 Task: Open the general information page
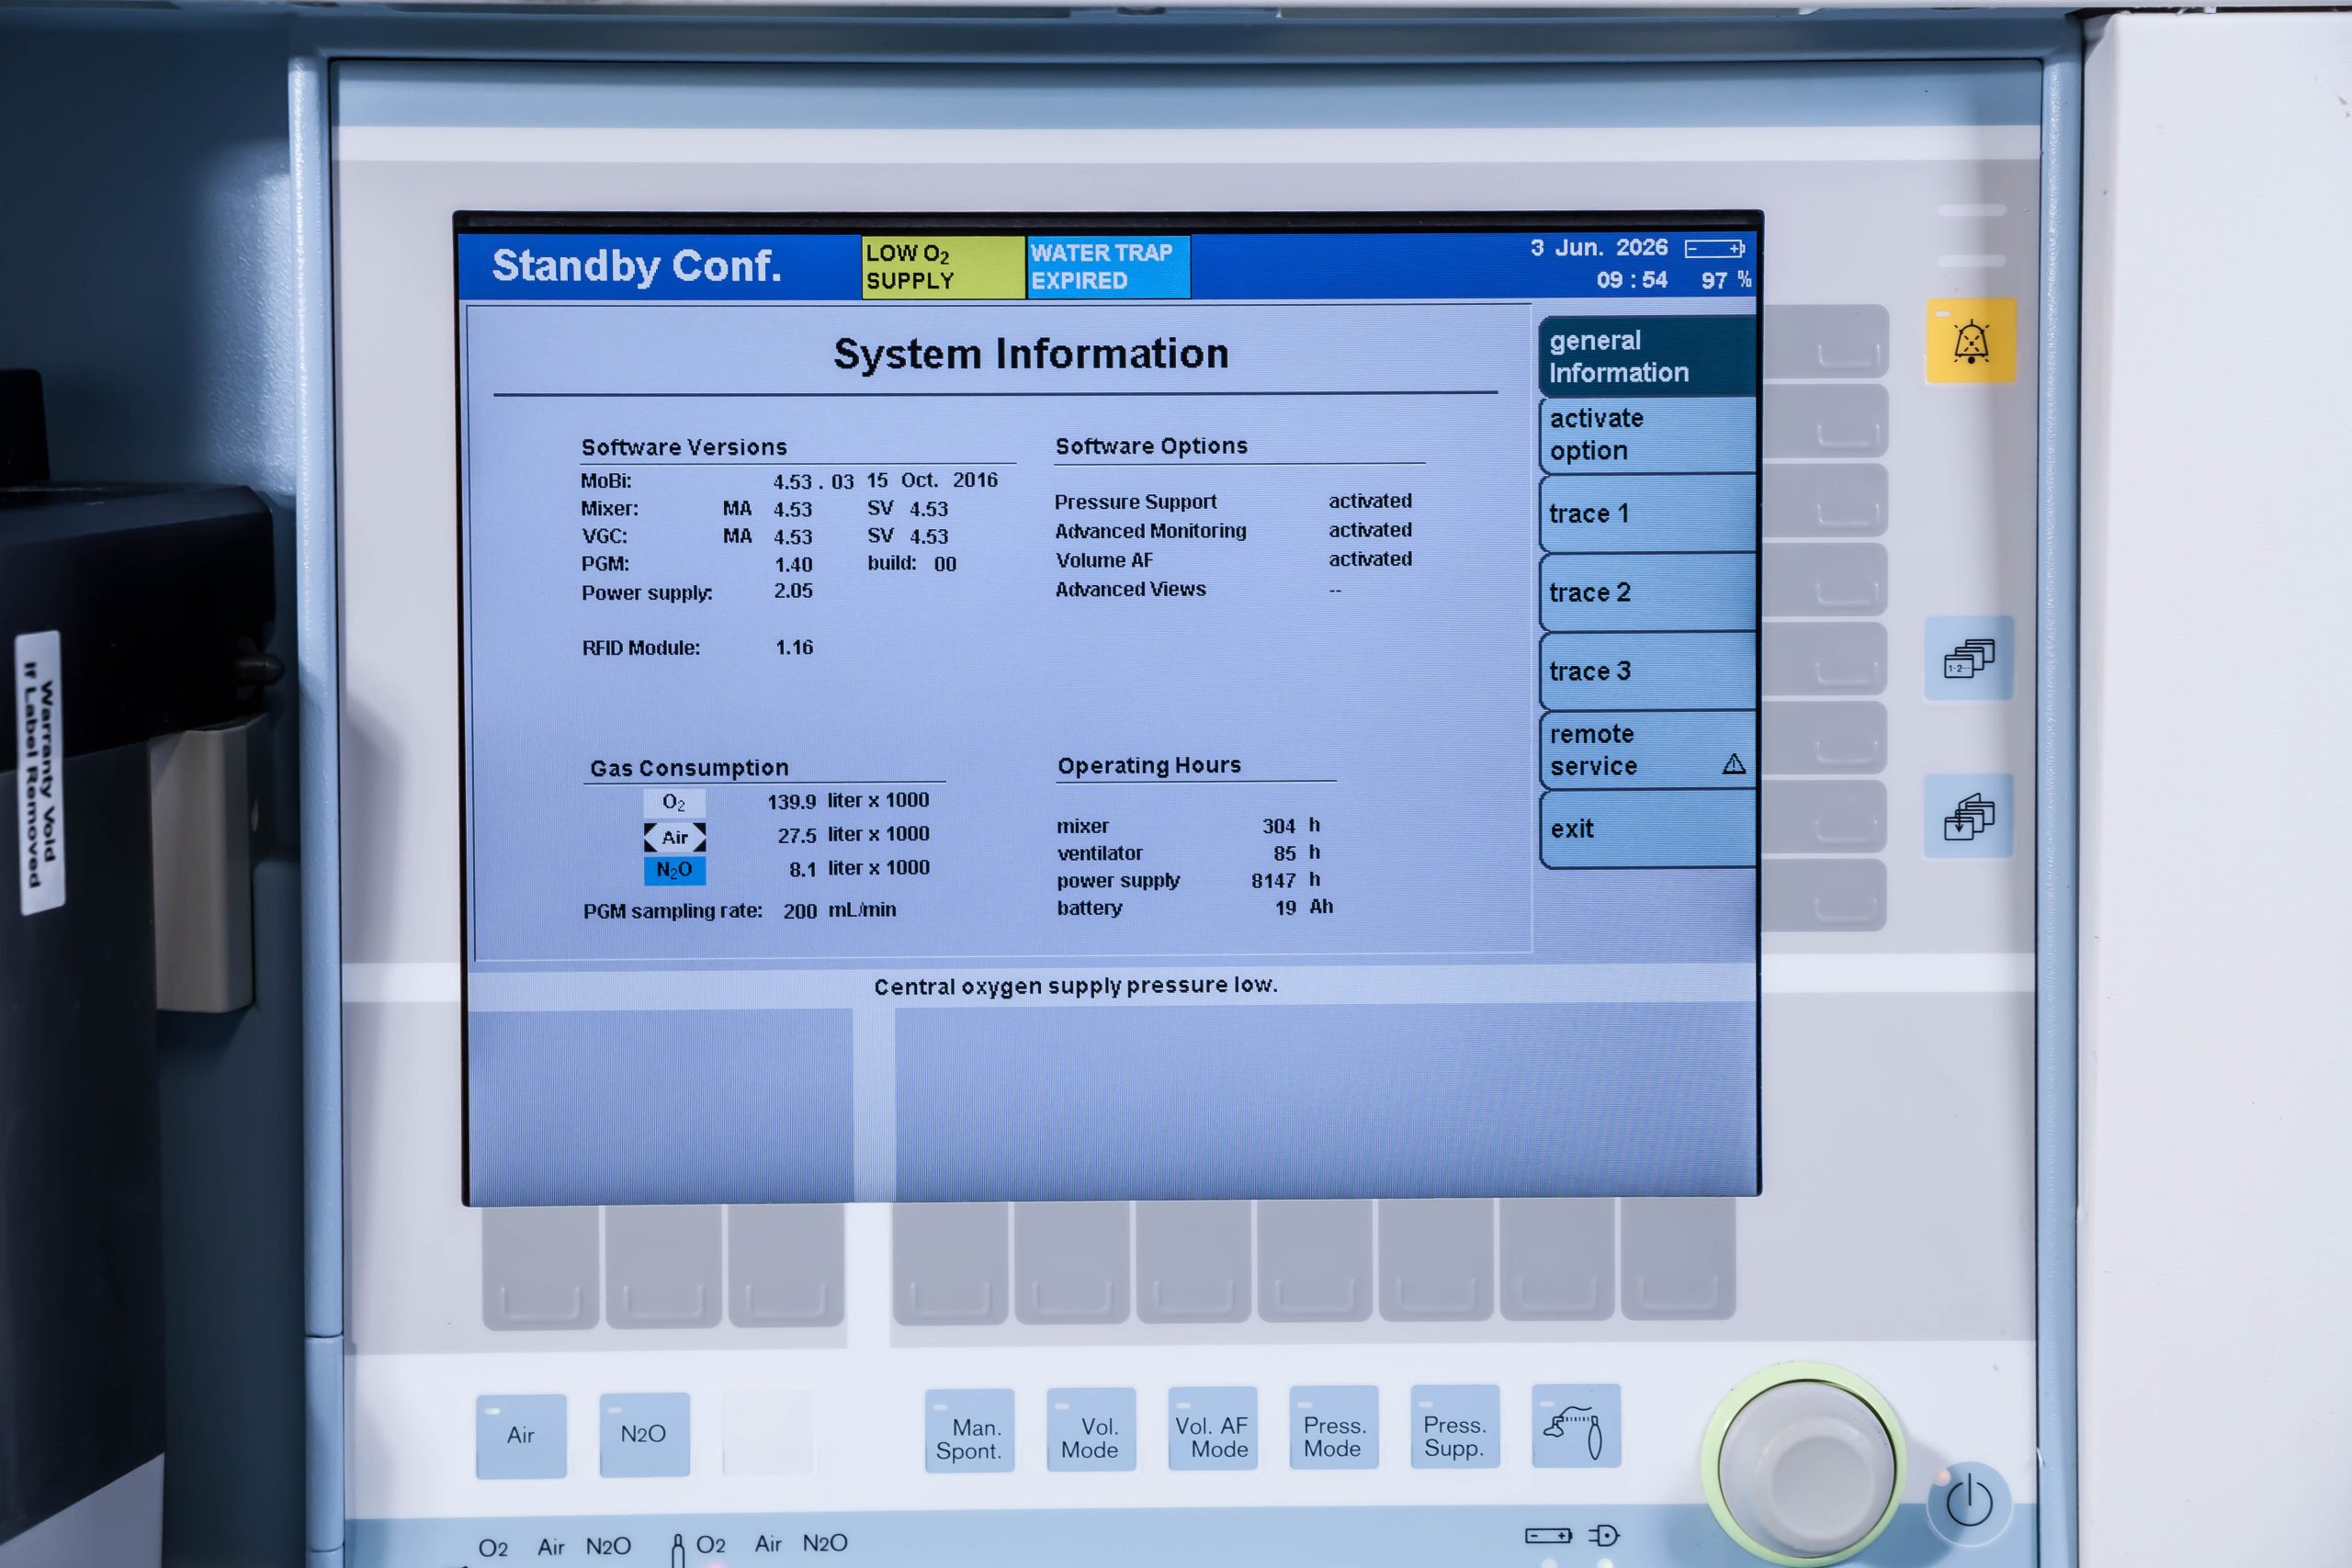(x=1647, y=356)
